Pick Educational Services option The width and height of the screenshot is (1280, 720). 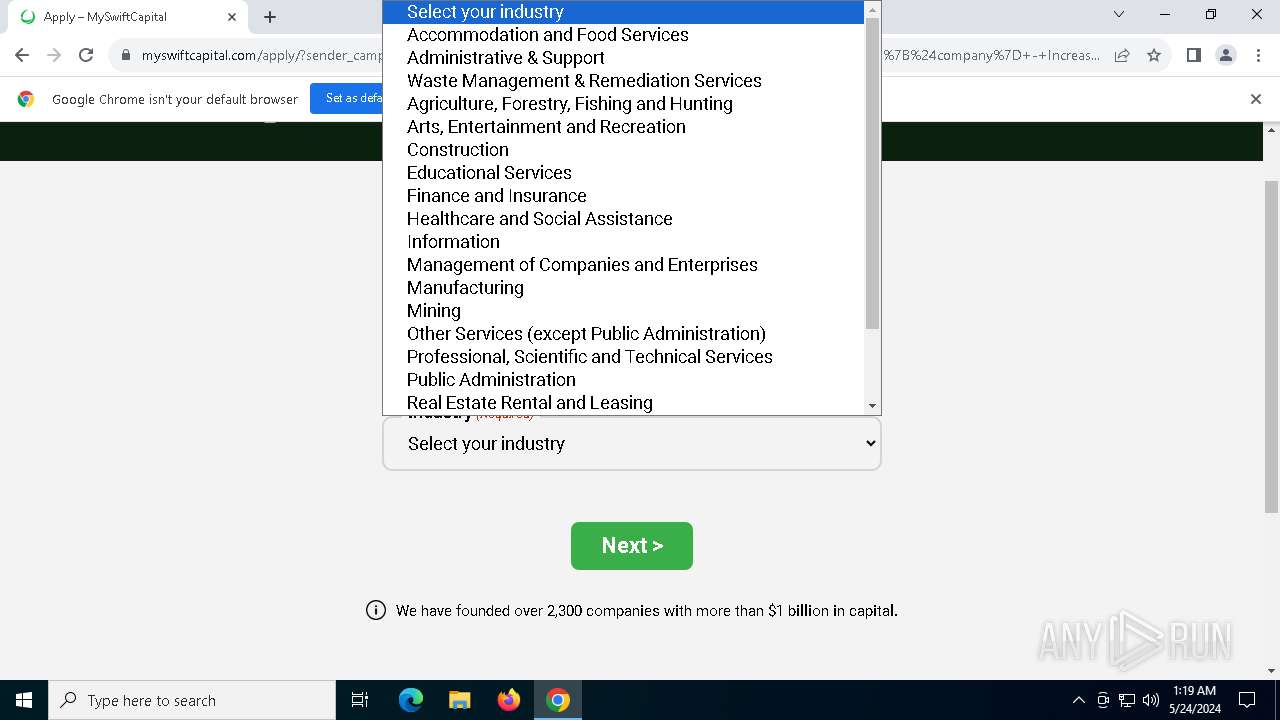click(x=623, y=173)
